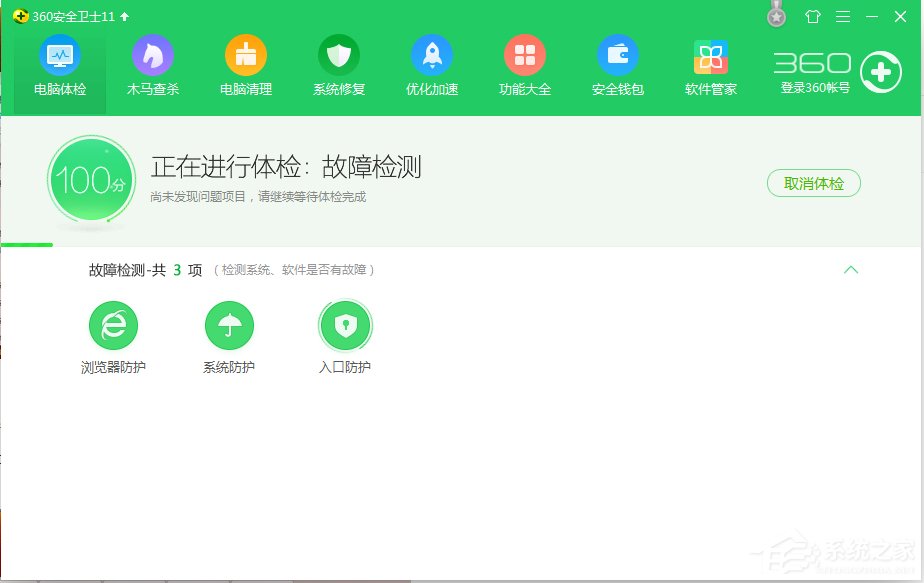Open 浏览器防护 browser protection settings
Screen dimensions: 924x583
point(114,335)
